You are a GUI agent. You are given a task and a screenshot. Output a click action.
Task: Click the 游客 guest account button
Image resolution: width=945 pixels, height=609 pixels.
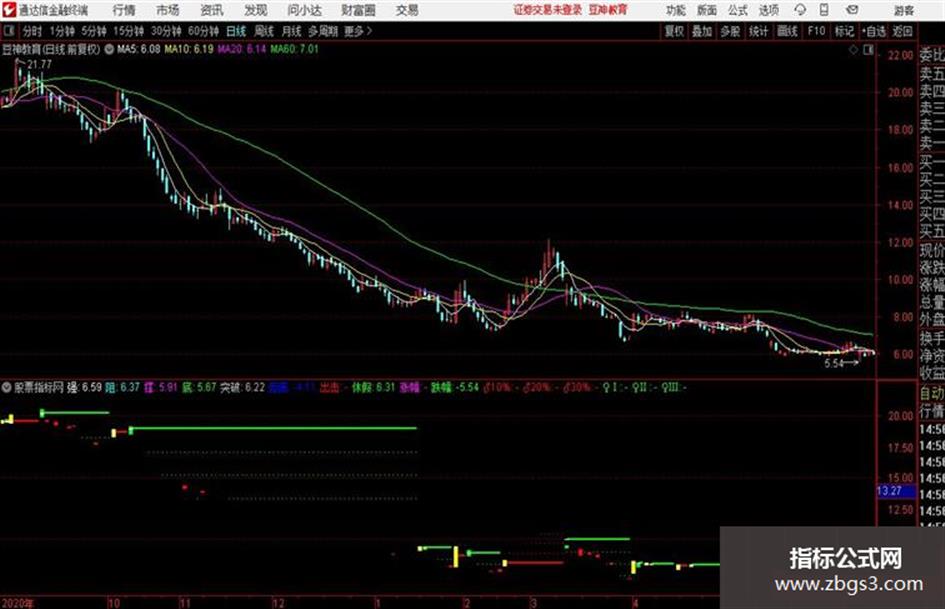tap(903, 10)
